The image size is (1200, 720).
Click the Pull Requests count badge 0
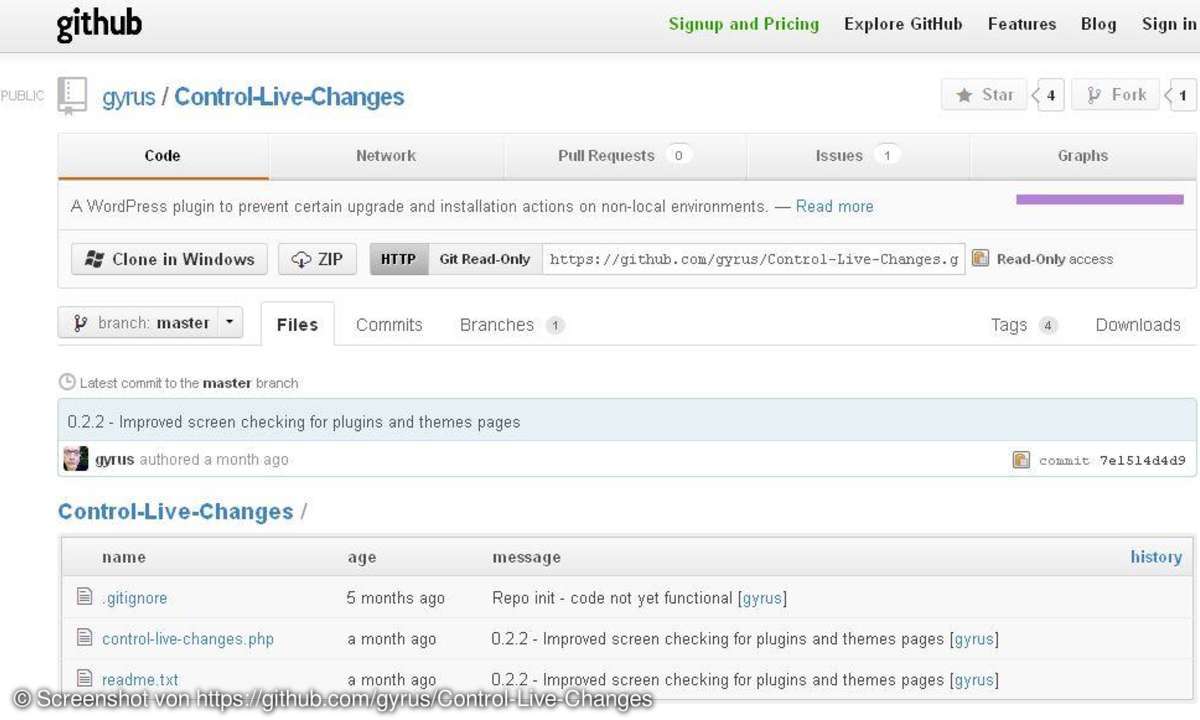(679, 155)
